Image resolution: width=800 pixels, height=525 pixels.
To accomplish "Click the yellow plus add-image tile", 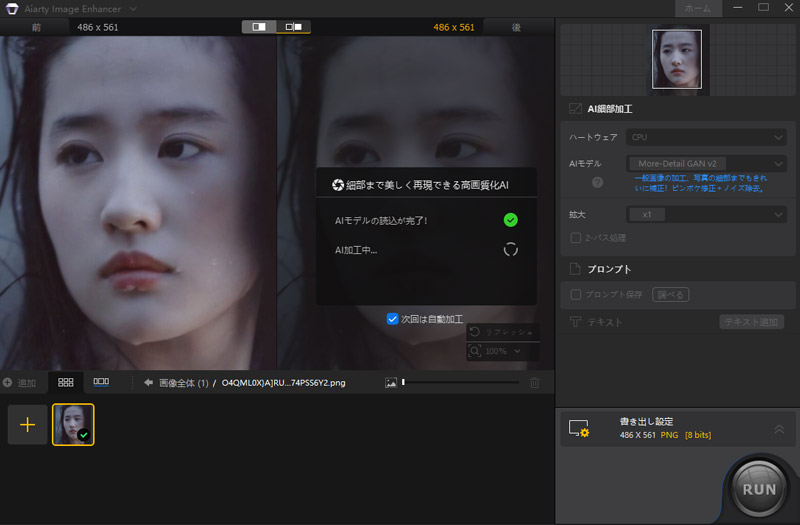I will click(x=27, y=425).
